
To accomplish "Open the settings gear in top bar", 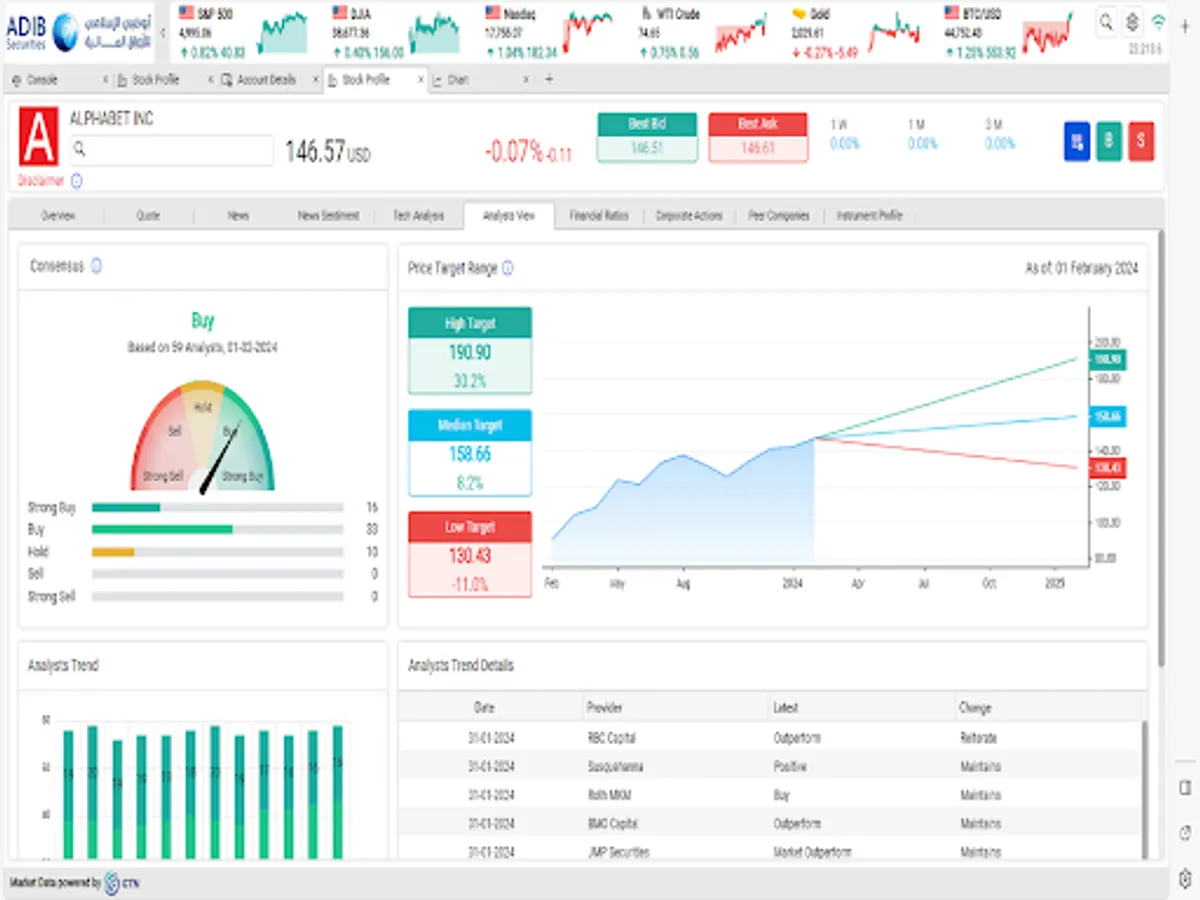I will click(x=1132, y=21).
